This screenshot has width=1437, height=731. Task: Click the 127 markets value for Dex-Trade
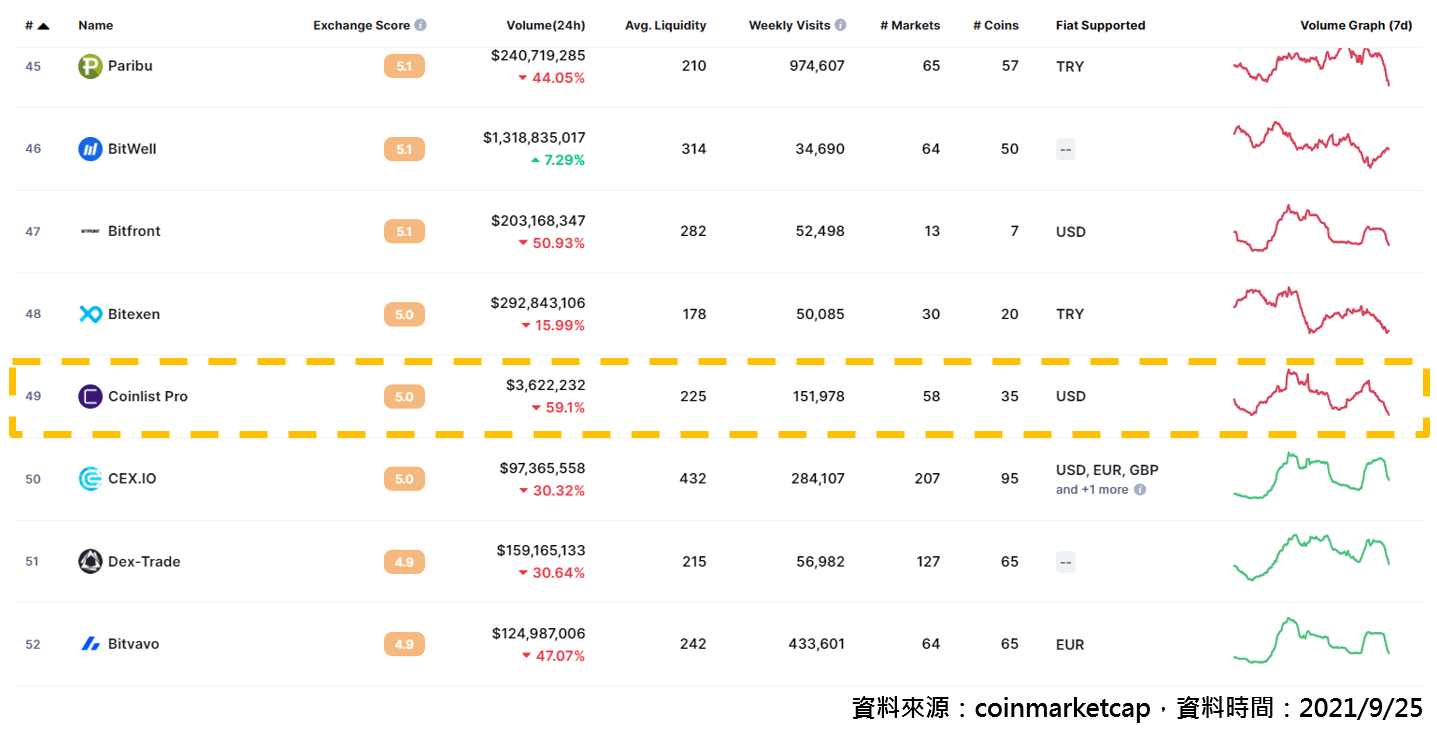click(x=928, y=562)
